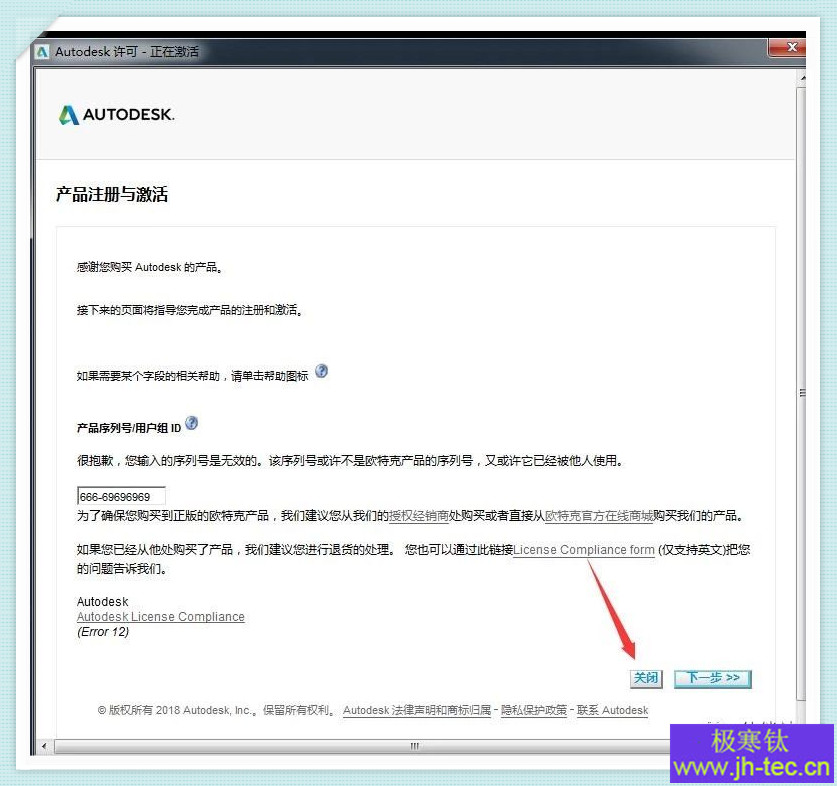Click the Autodesk logo in the header
The width and height of the screenshot is (837, 786).
[x=117, y=115]
